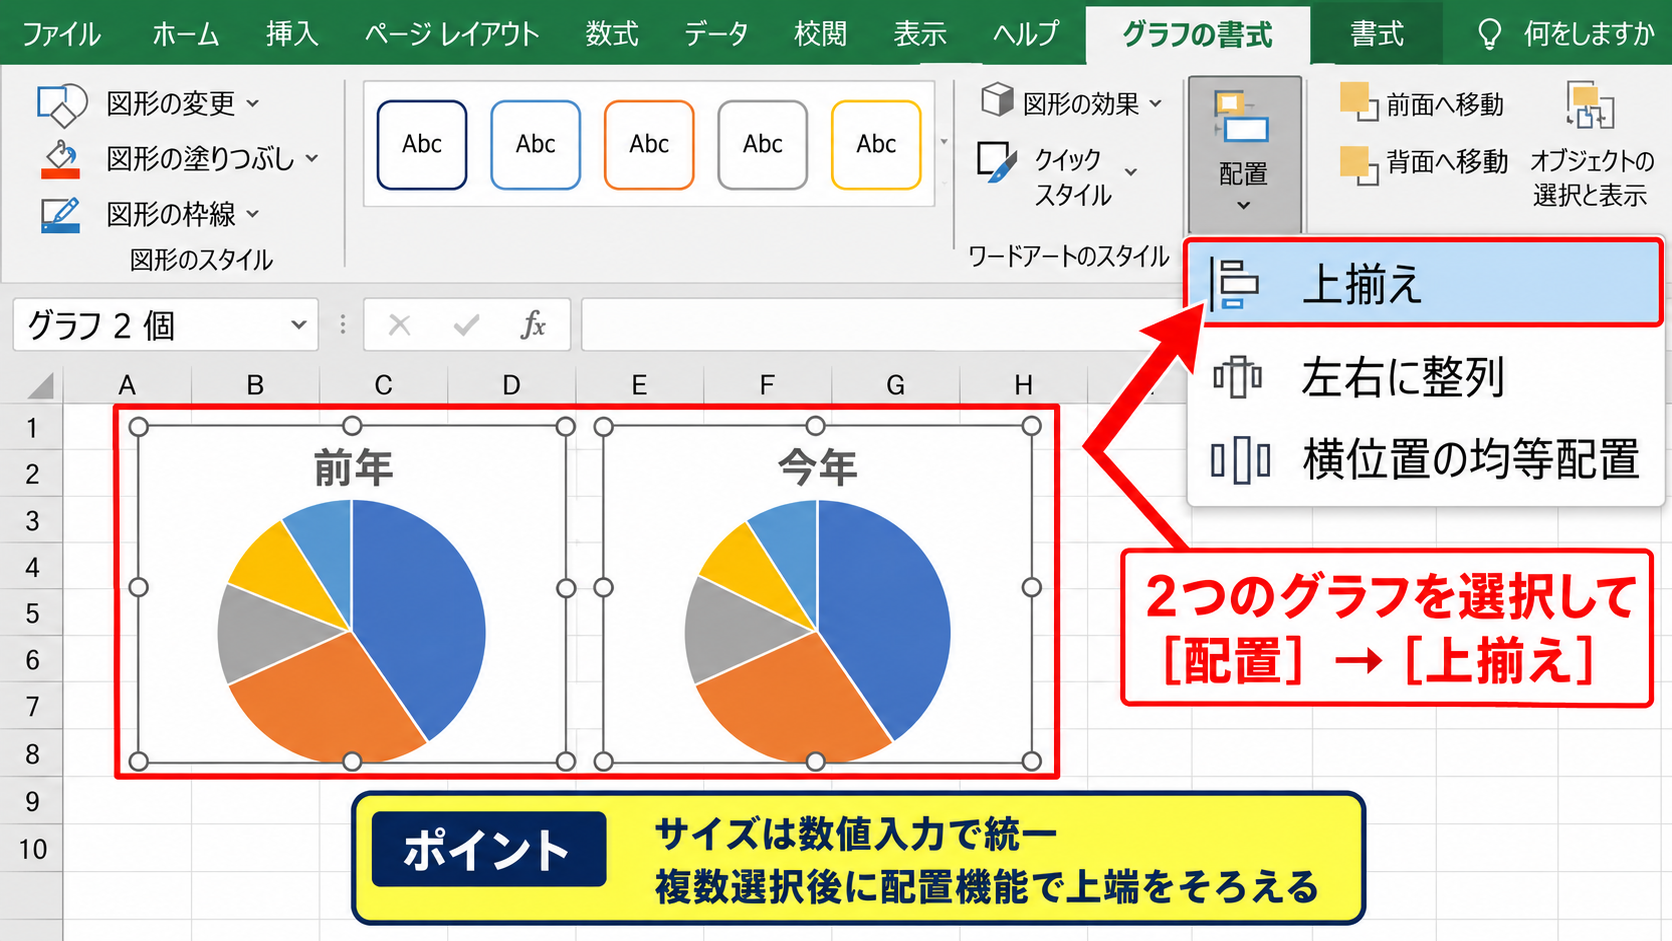Viewport: 1672px width, 941px height.
Task: Open the ヘルプ tab
Action: pos(1026,34)
